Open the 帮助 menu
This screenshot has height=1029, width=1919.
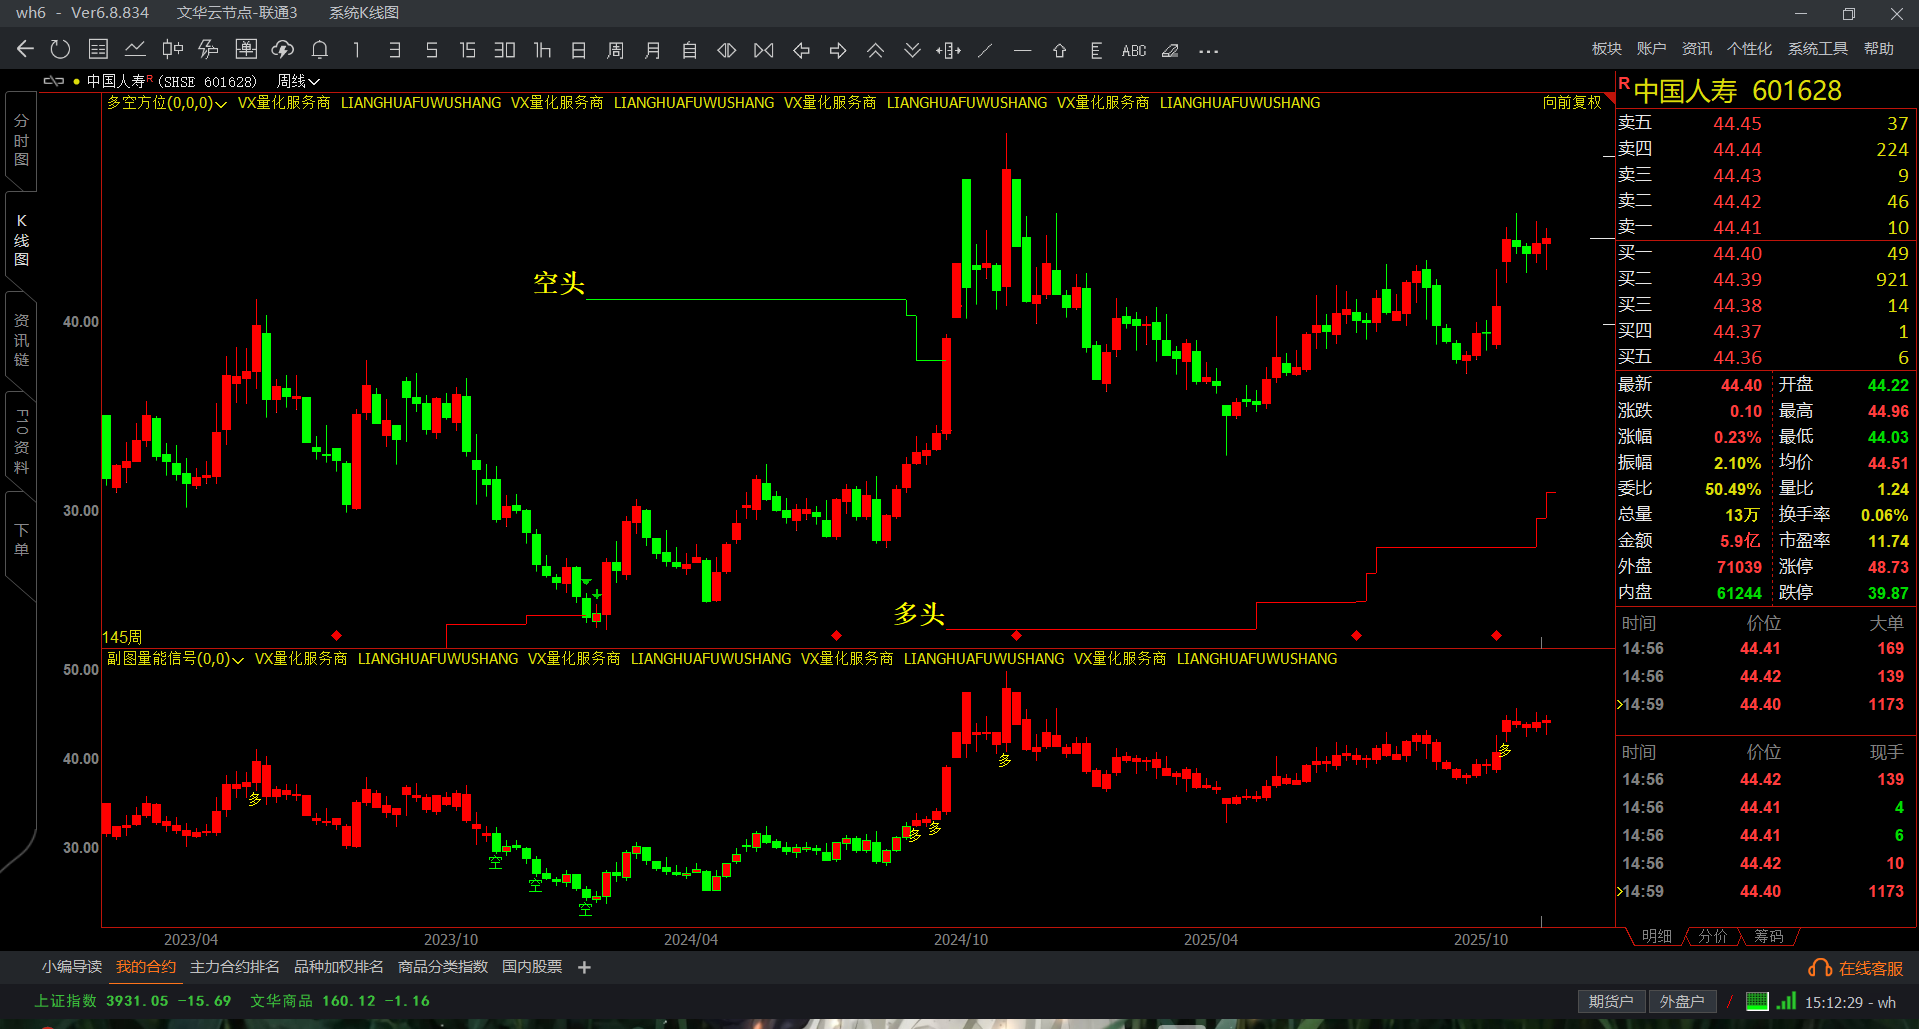pos(1879,49)
